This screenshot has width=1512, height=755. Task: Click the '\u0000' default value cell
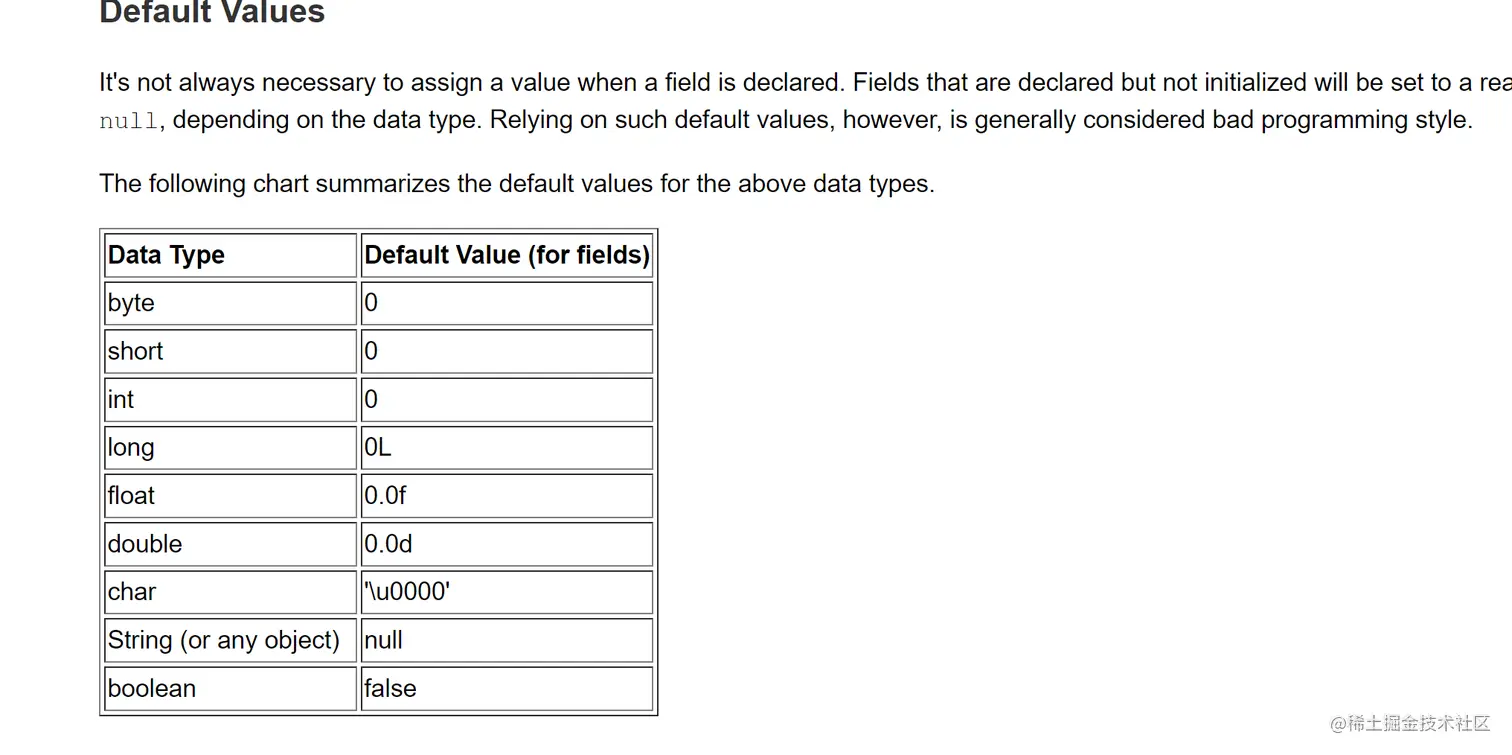point(507,592)
